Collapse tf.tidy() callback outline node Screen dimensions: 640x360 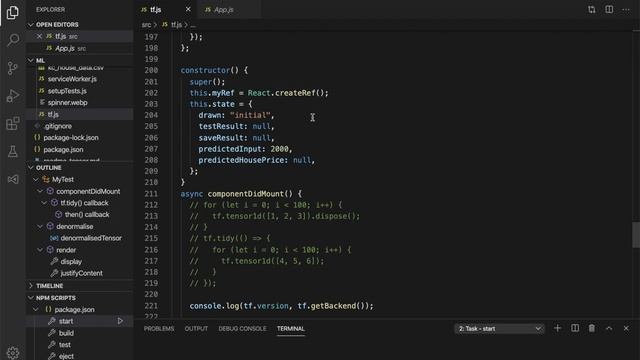click(44, 203)
